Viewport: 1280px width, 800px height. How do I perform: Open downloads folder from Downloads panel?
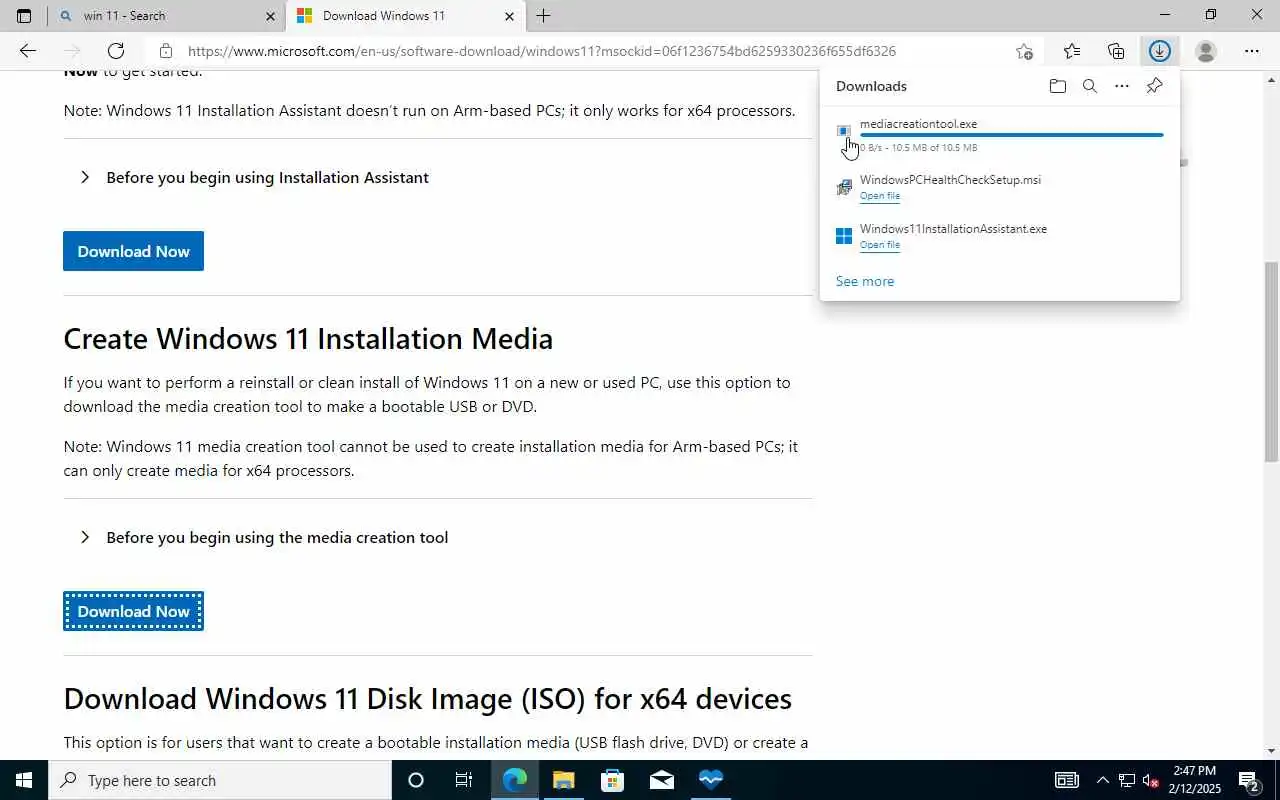coord(1058,86)
